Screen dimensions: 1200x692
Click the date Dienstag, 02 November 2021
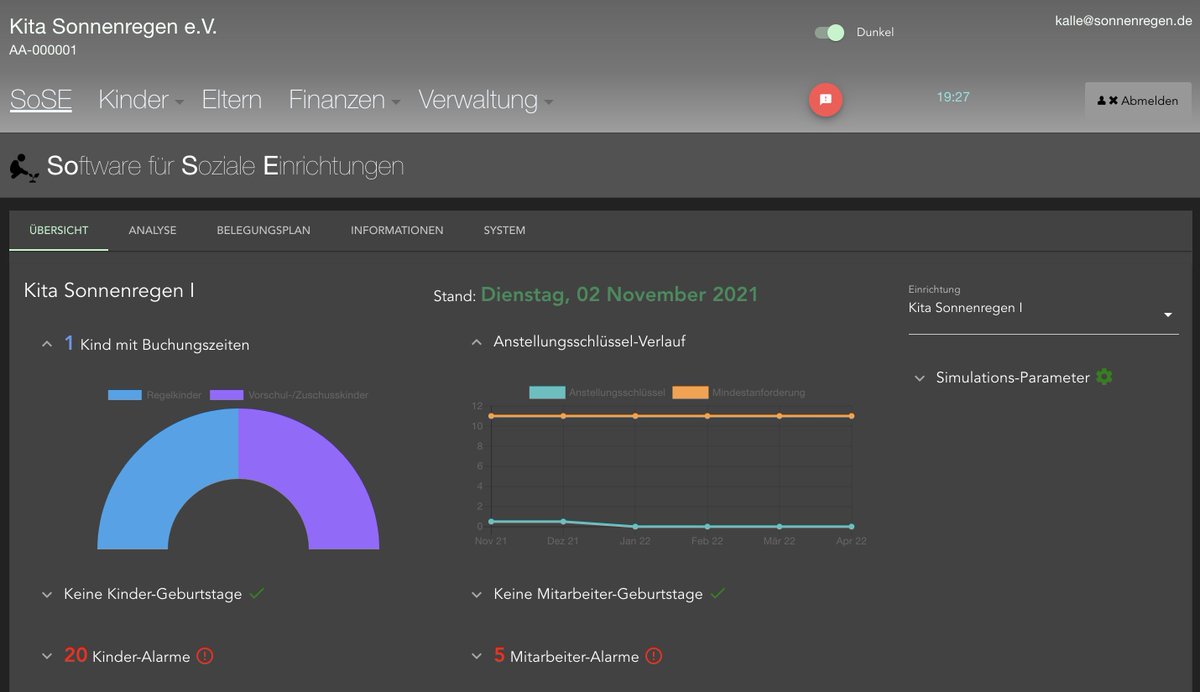[619, 295]
